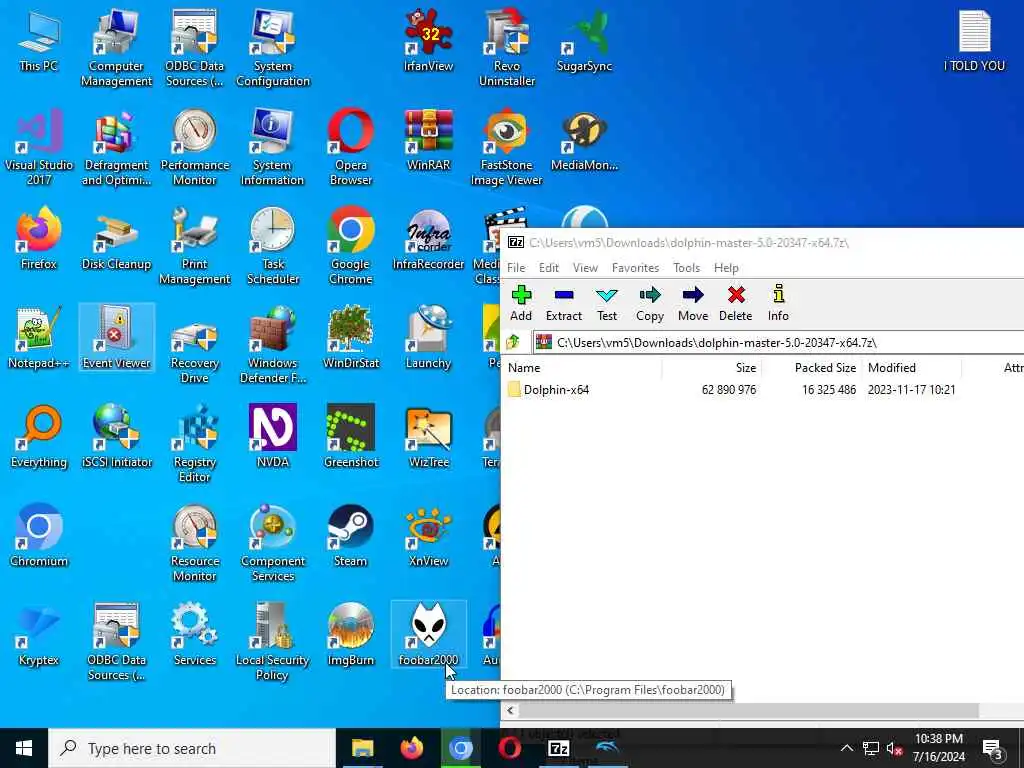Select the Everything search desktop icon

point(39,437)
